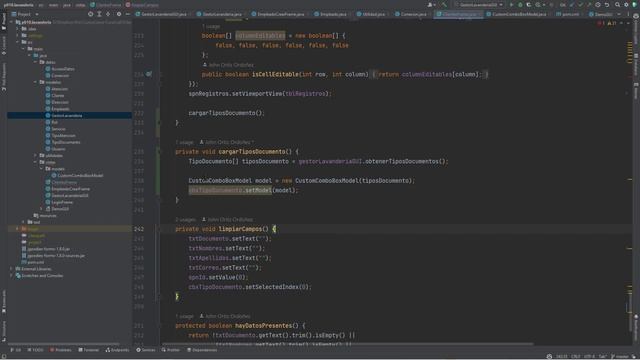Expand all icon in Project panel header
The width and height of the screenshot is (640, 360).
[99, 14]
